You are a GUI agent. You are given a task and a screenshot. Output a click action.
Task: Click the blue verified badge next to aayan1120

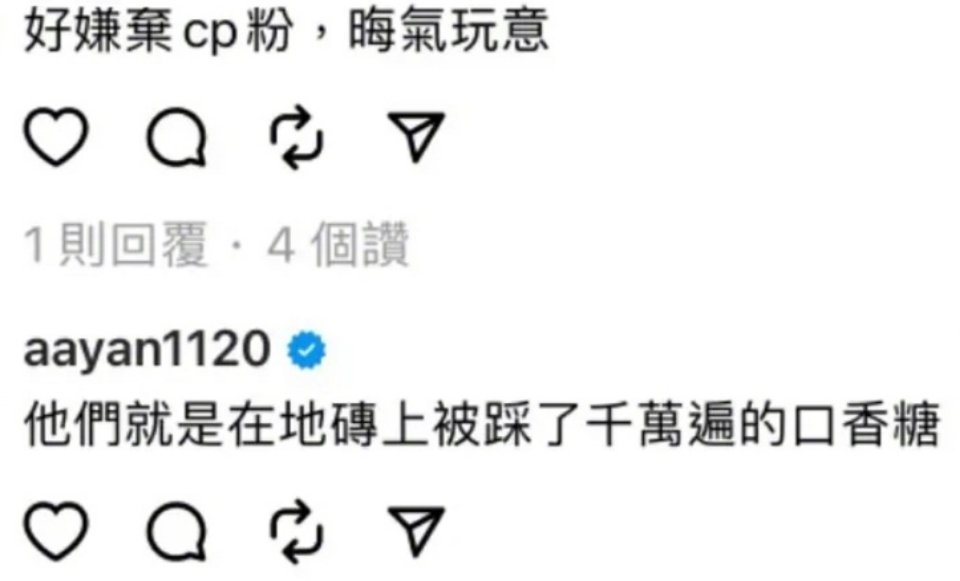point(307,350)
